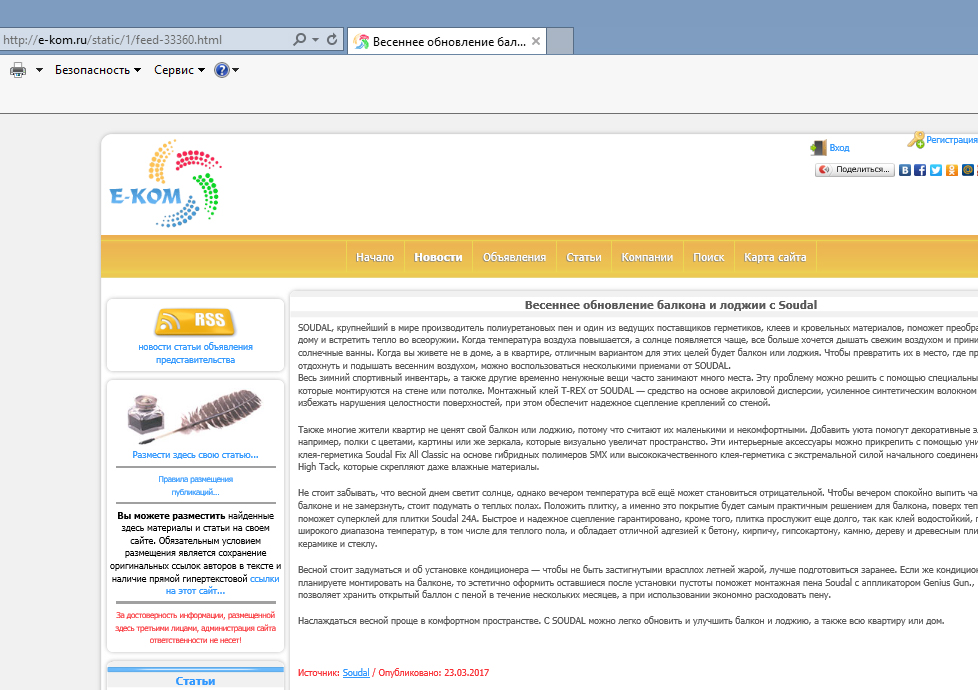Screen dimensions: 978x690
Task: Open Объявления in navigation bar
Action: tap(514, 257)
